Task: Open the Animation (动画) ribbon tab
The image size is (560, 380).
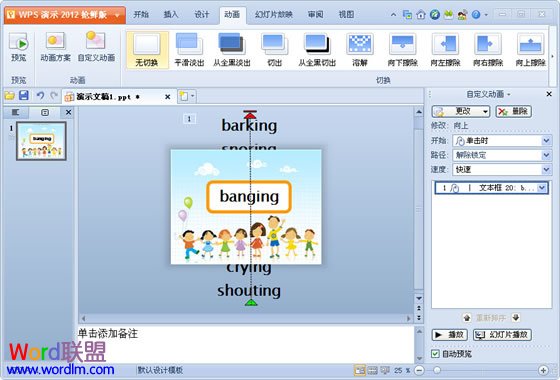Action: click(232, 15)
